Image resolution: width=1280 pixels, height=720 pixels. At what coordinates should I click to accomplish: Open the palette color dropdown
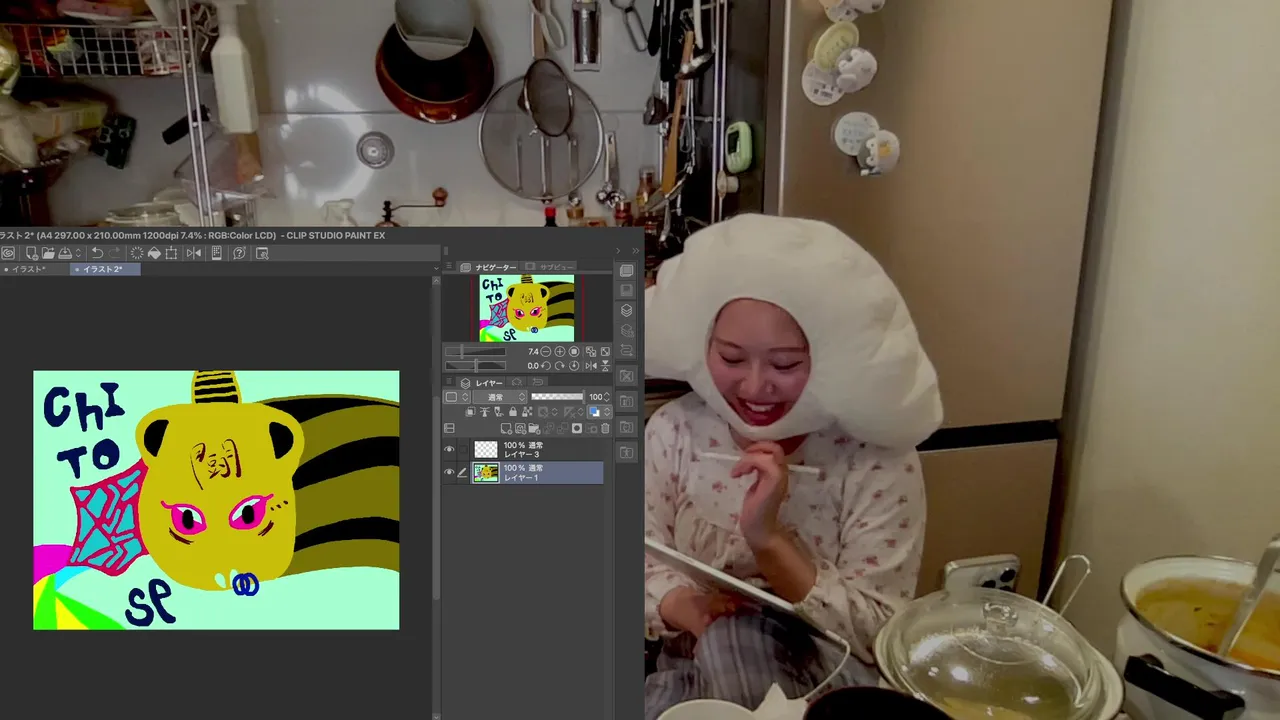(457, 397)
